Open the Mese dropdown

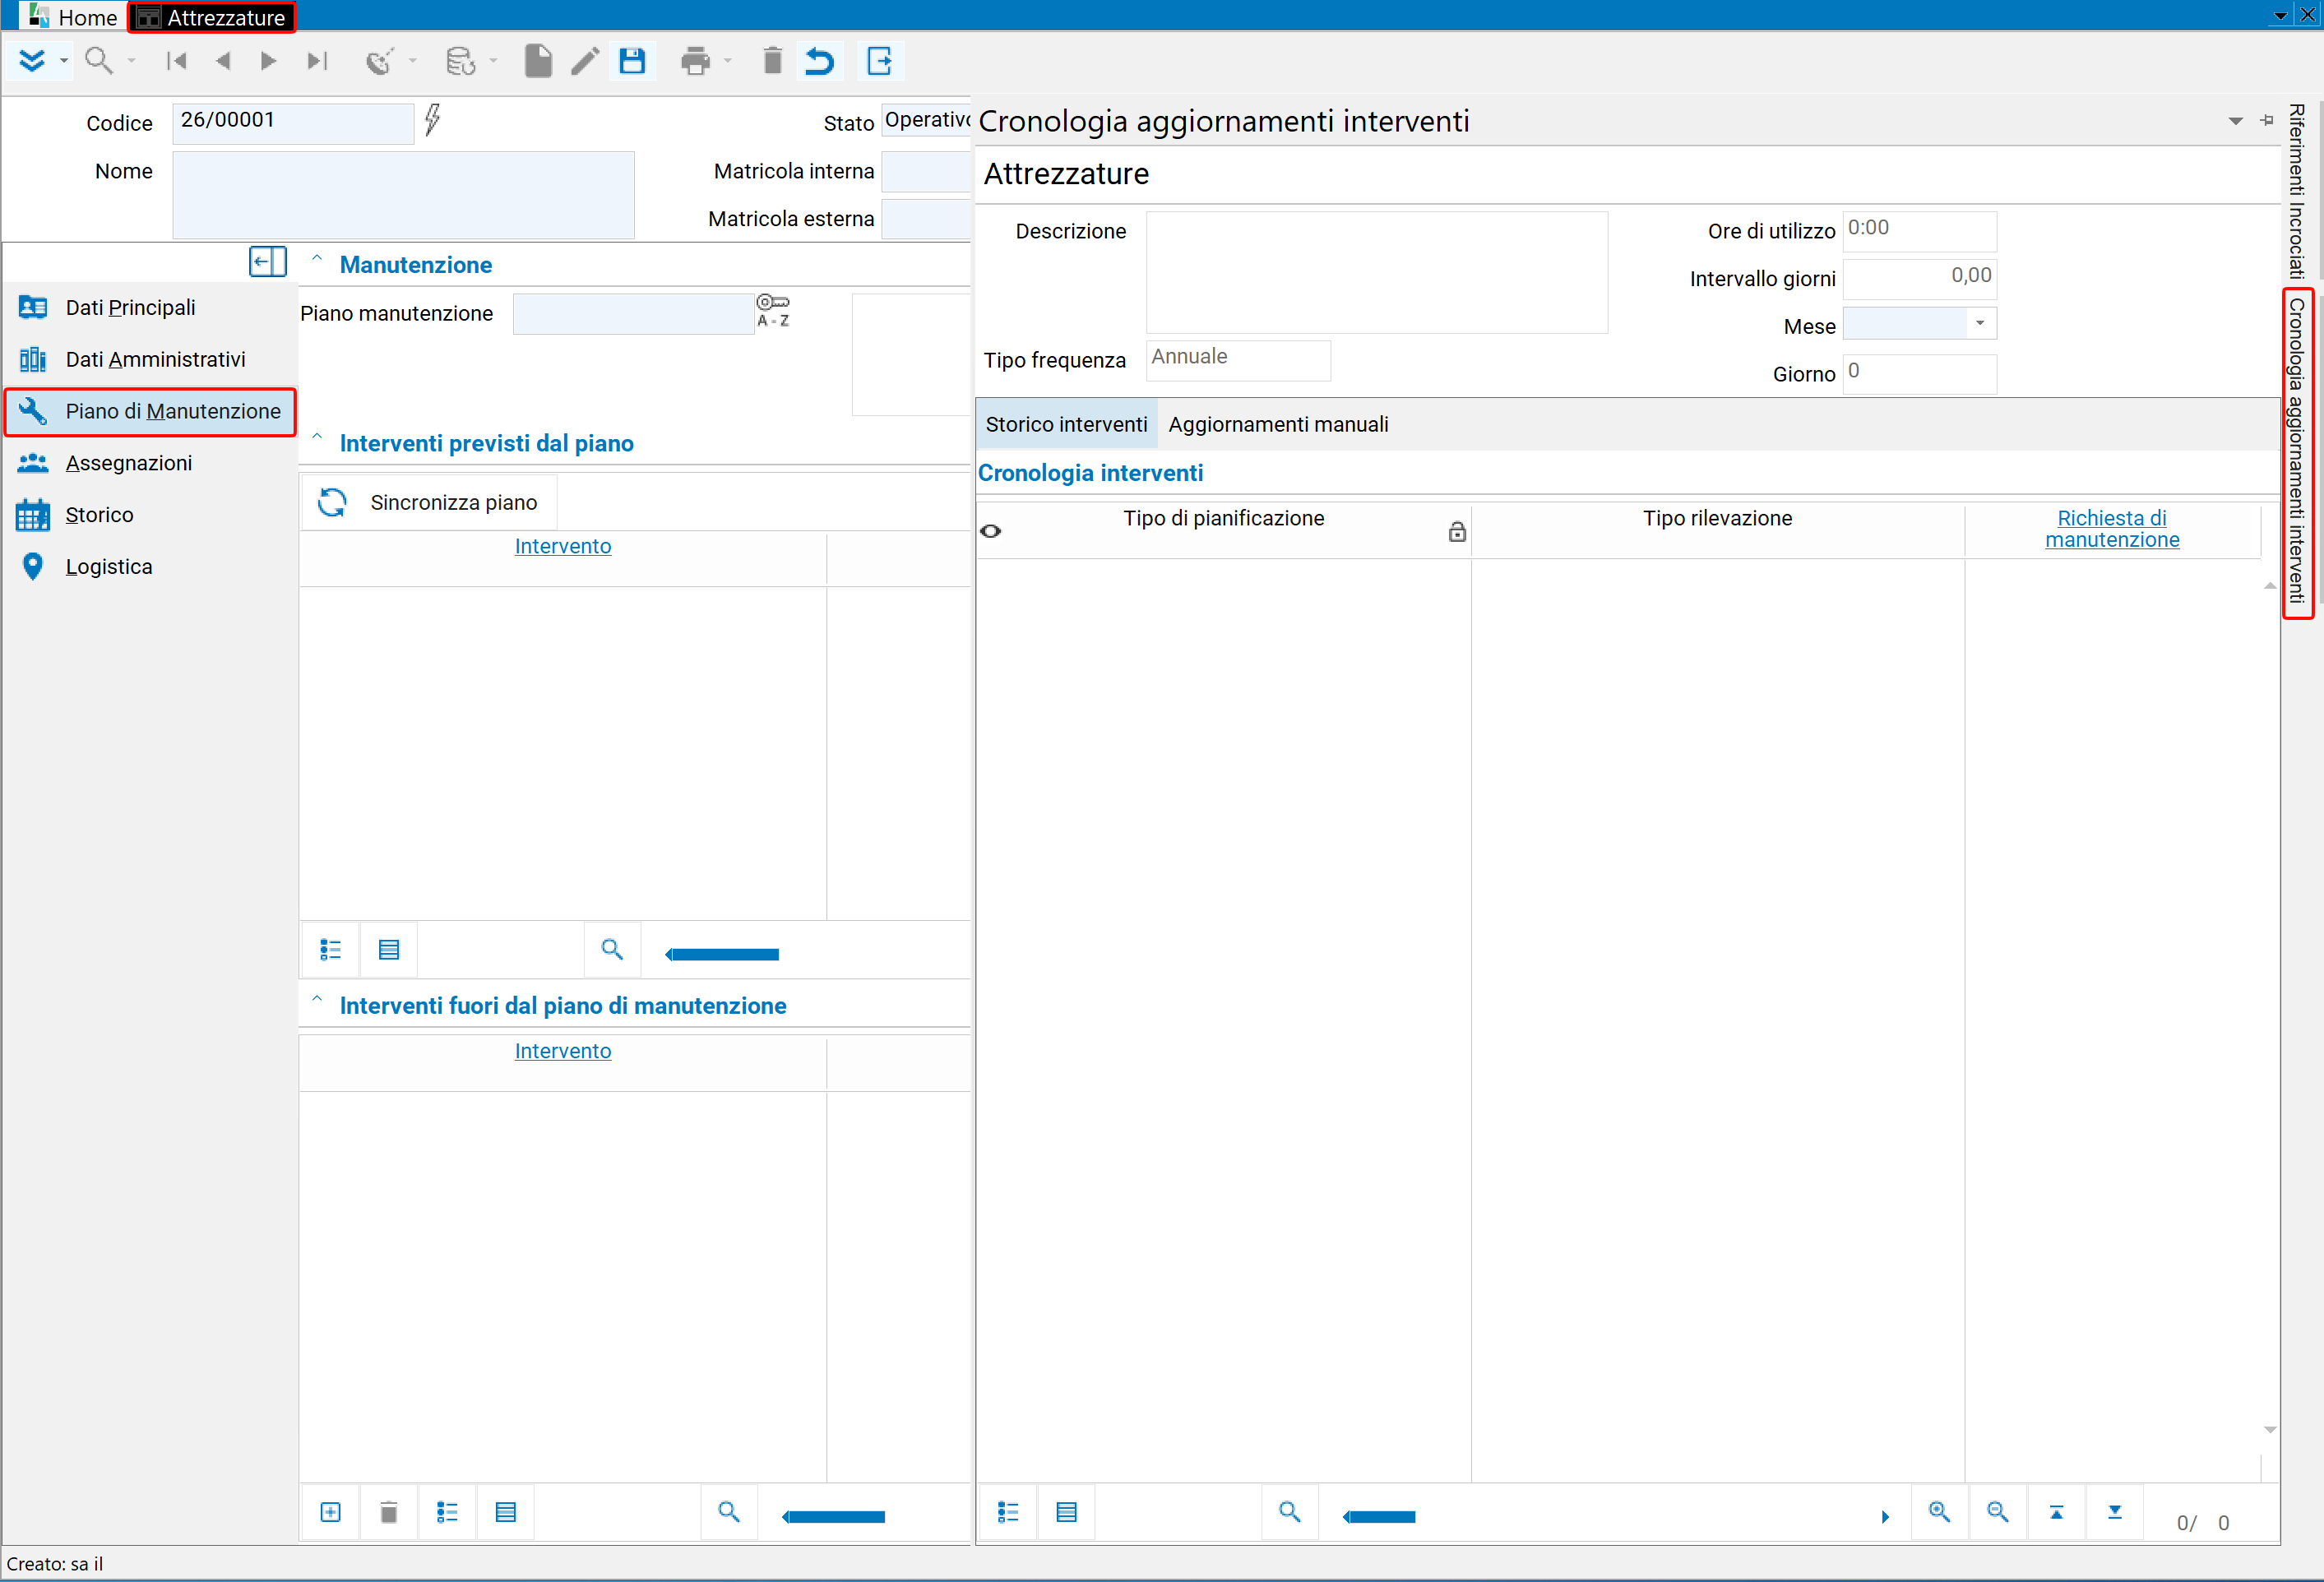pos(1980,323)
